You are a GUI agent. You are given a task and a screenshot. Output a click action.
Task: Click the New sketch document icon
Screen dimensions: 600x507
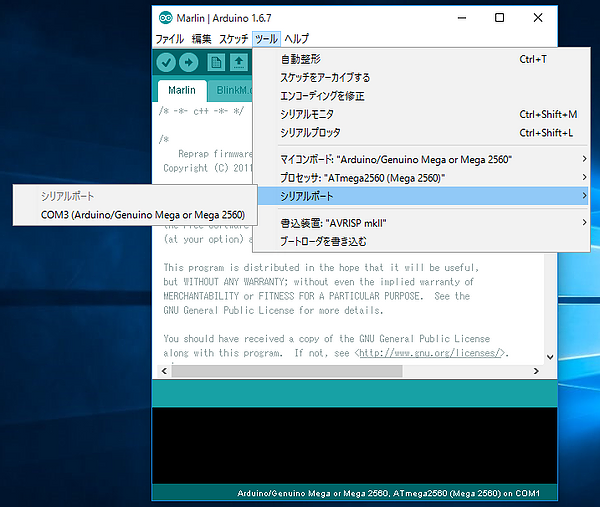pos(216,62)
